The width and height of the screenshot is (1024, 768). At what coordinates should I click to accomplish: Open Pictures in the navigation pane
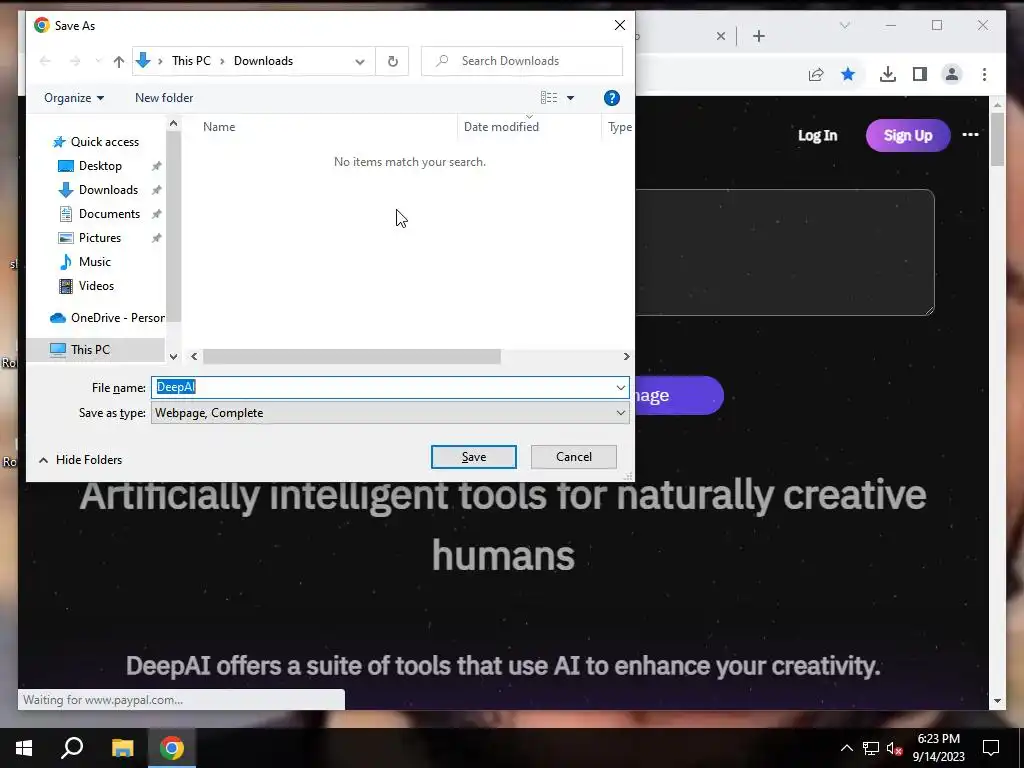(99, 238)
